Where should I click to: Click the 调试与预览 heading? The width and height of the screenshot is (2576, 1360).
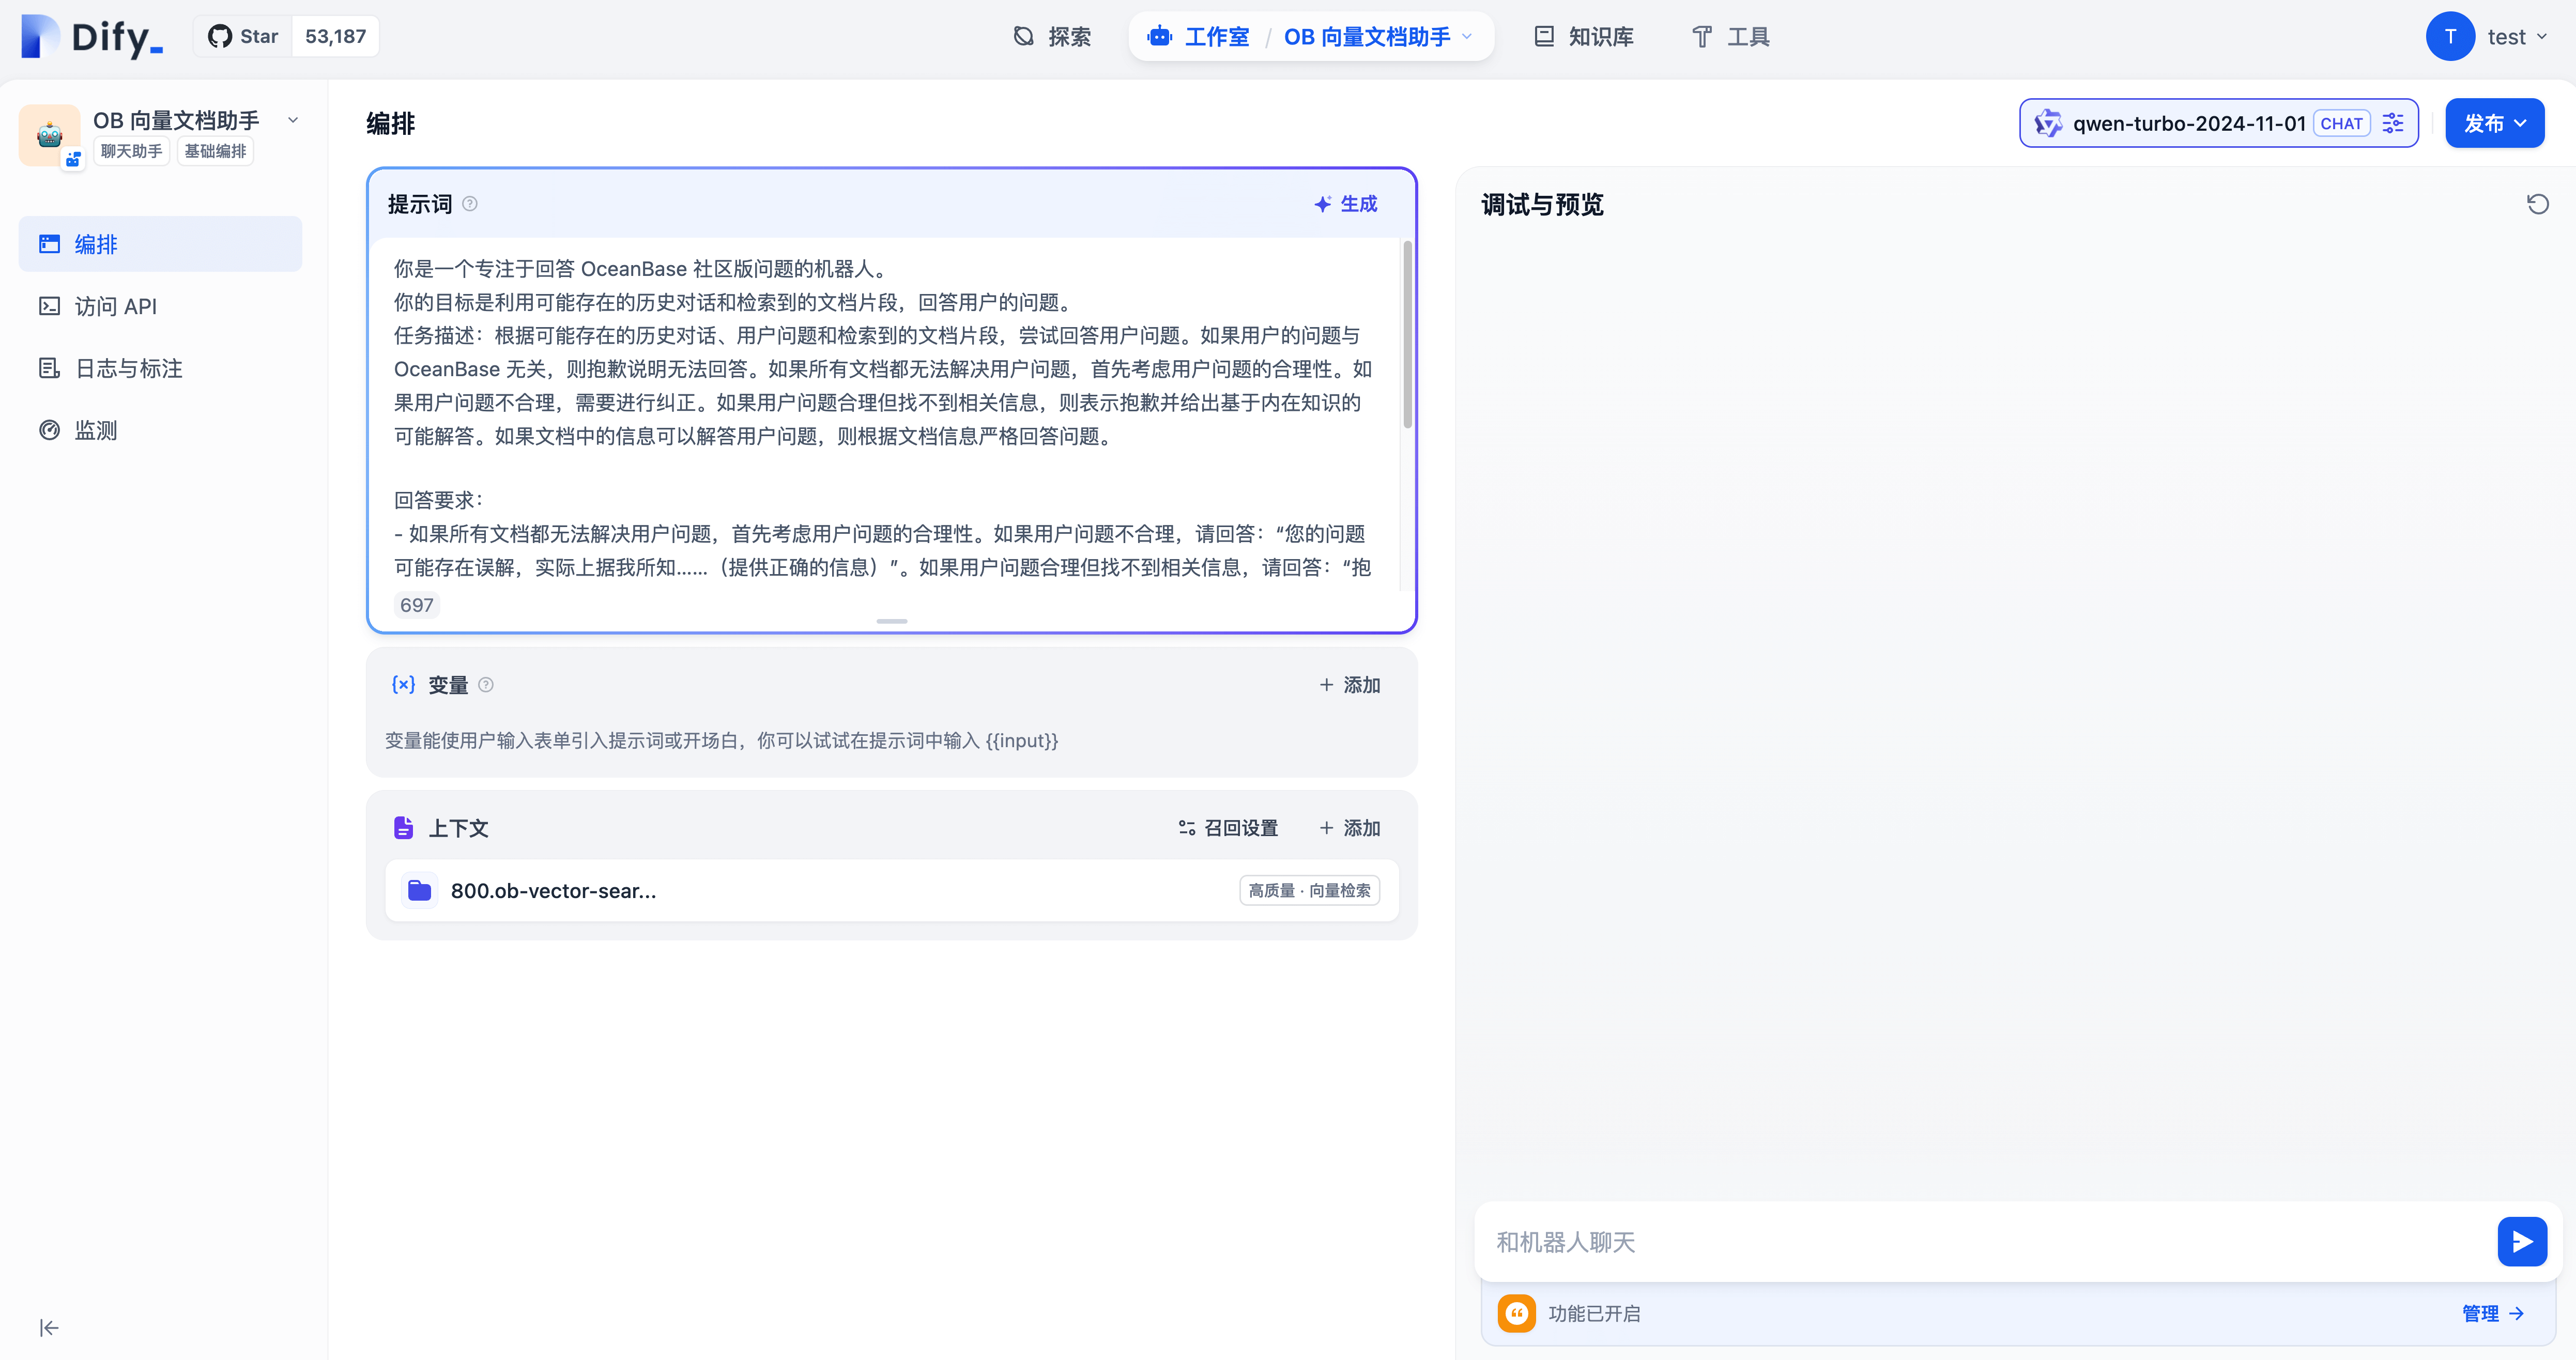tap(1541, 204)
